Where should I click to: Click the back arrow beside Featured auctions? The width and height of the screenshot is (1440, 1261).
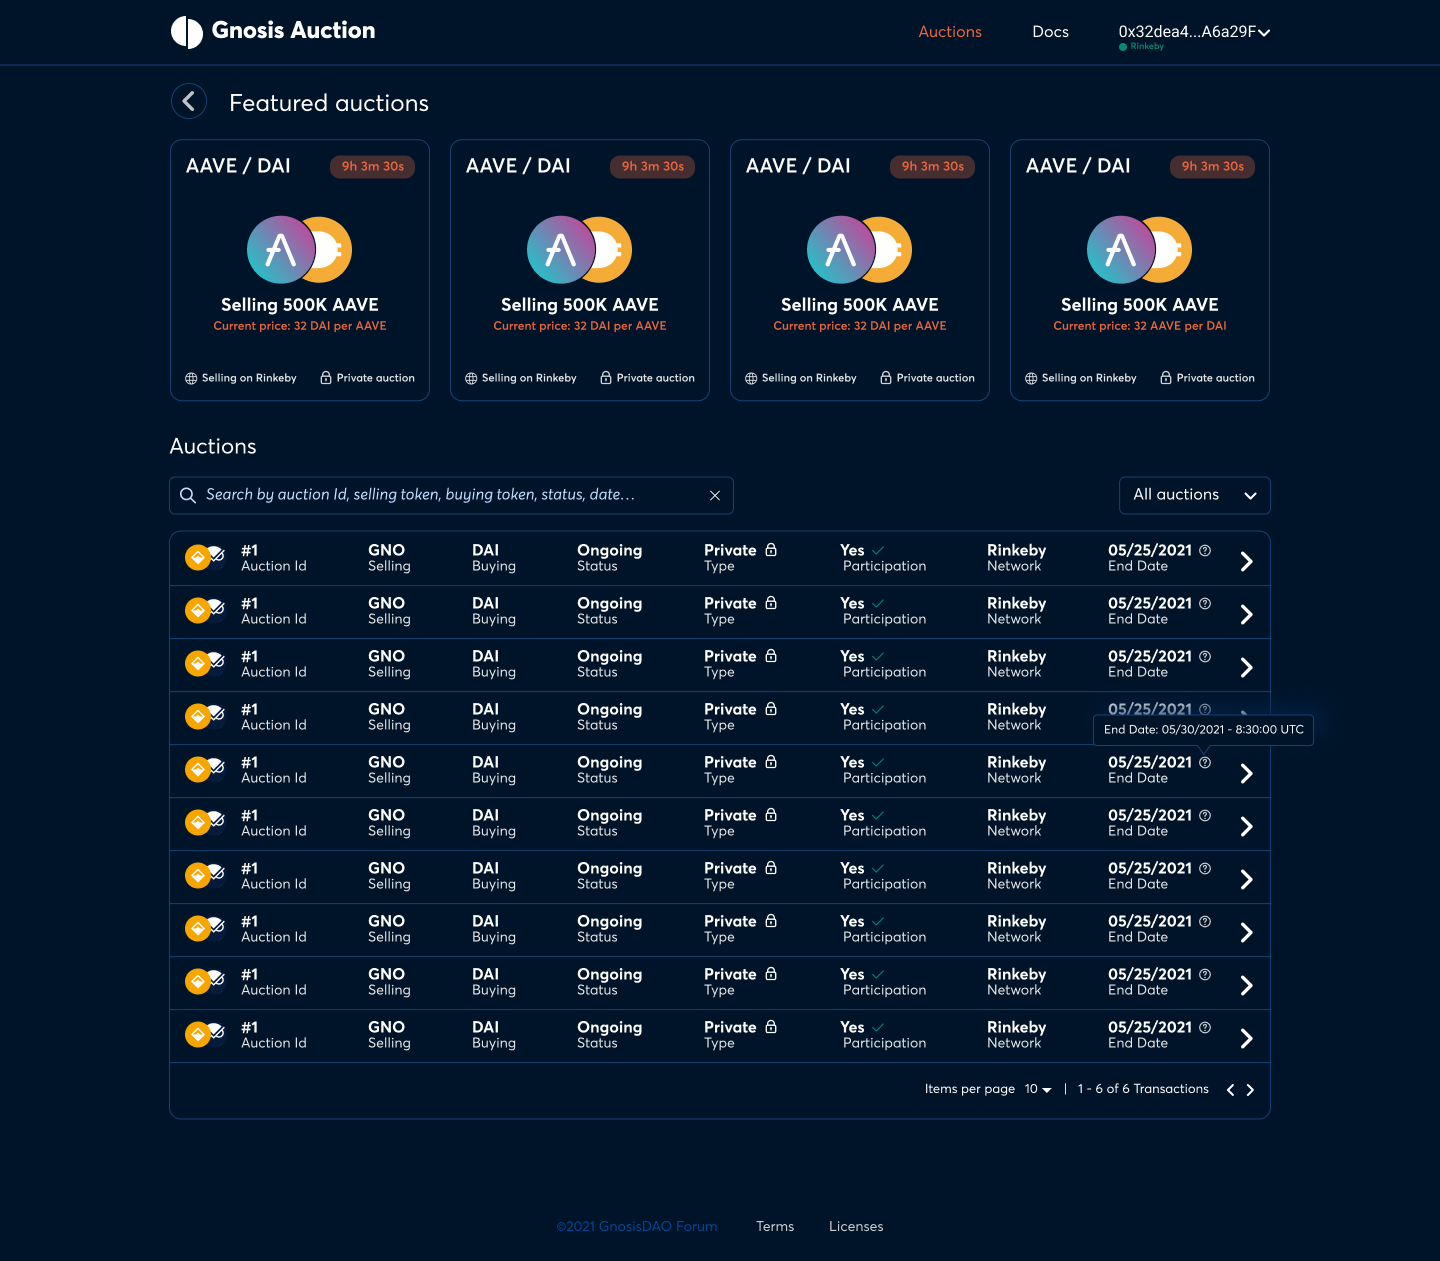pos(189,101)
